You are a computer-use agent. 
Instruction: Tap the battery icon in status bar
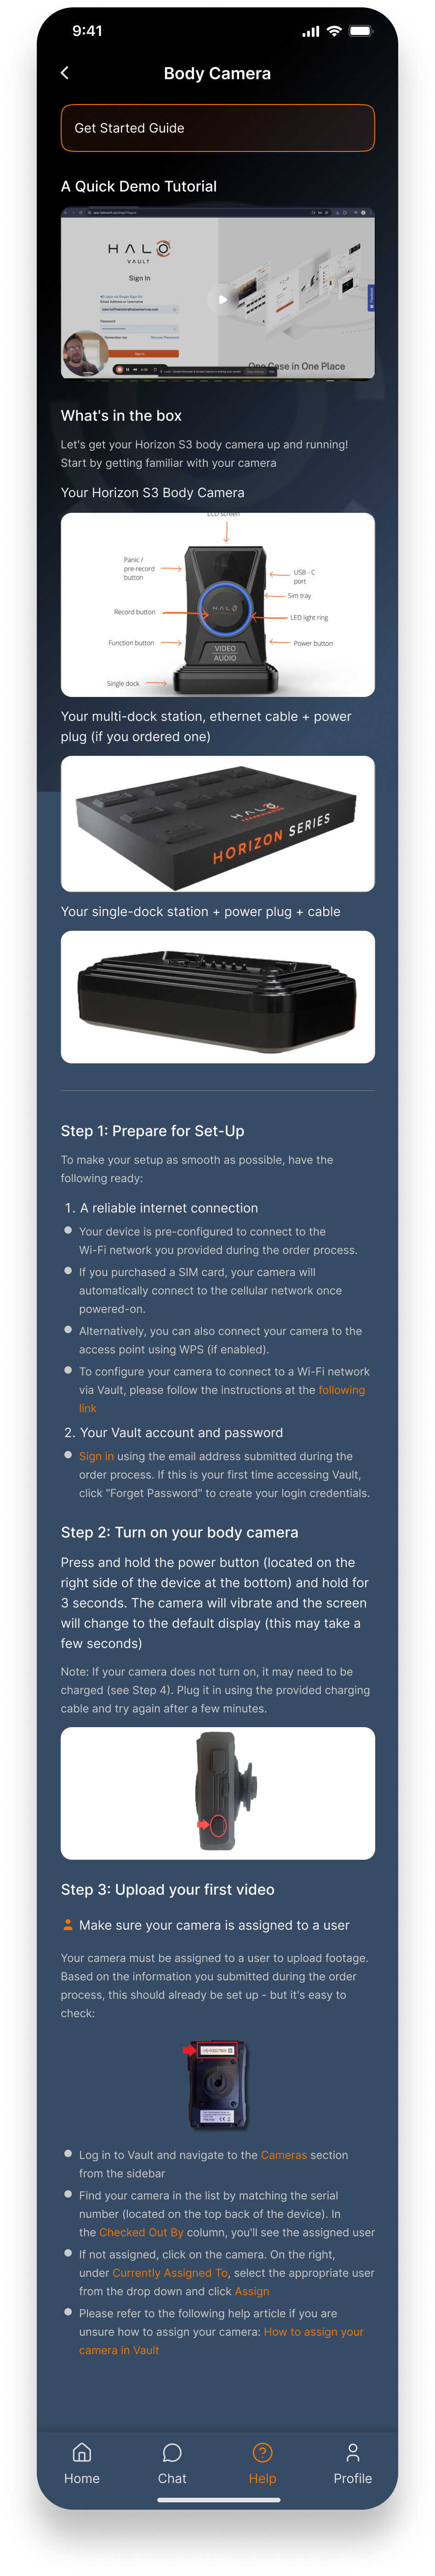pos(360,31)
